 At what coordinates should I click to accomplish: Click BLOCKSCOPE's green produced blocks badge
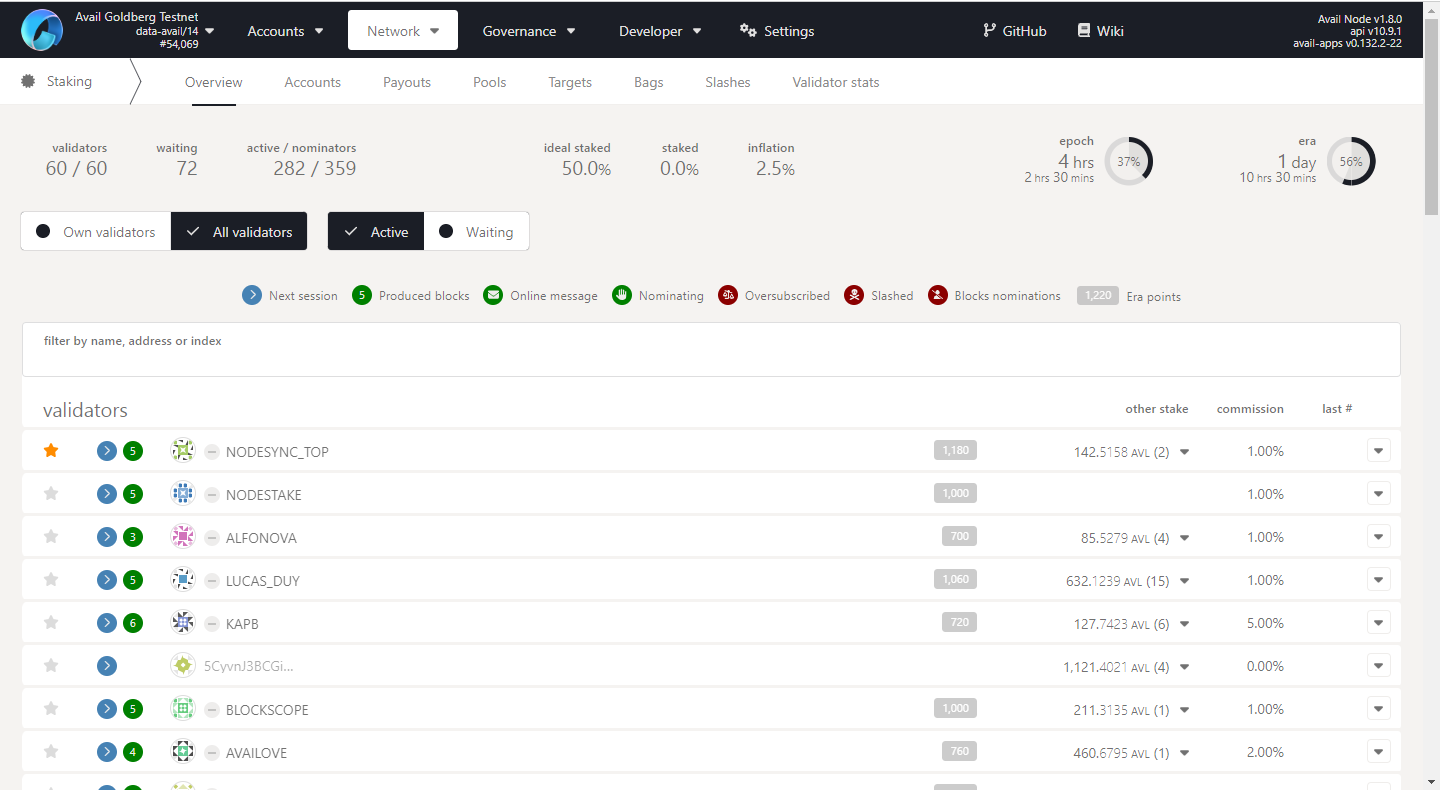pos(133,709)
